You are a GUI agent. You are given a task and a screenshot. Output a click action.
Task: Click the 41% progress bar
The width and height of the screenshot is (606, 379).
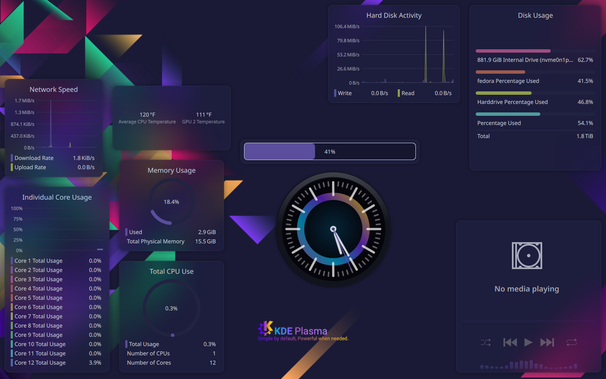tap(330, 151)
